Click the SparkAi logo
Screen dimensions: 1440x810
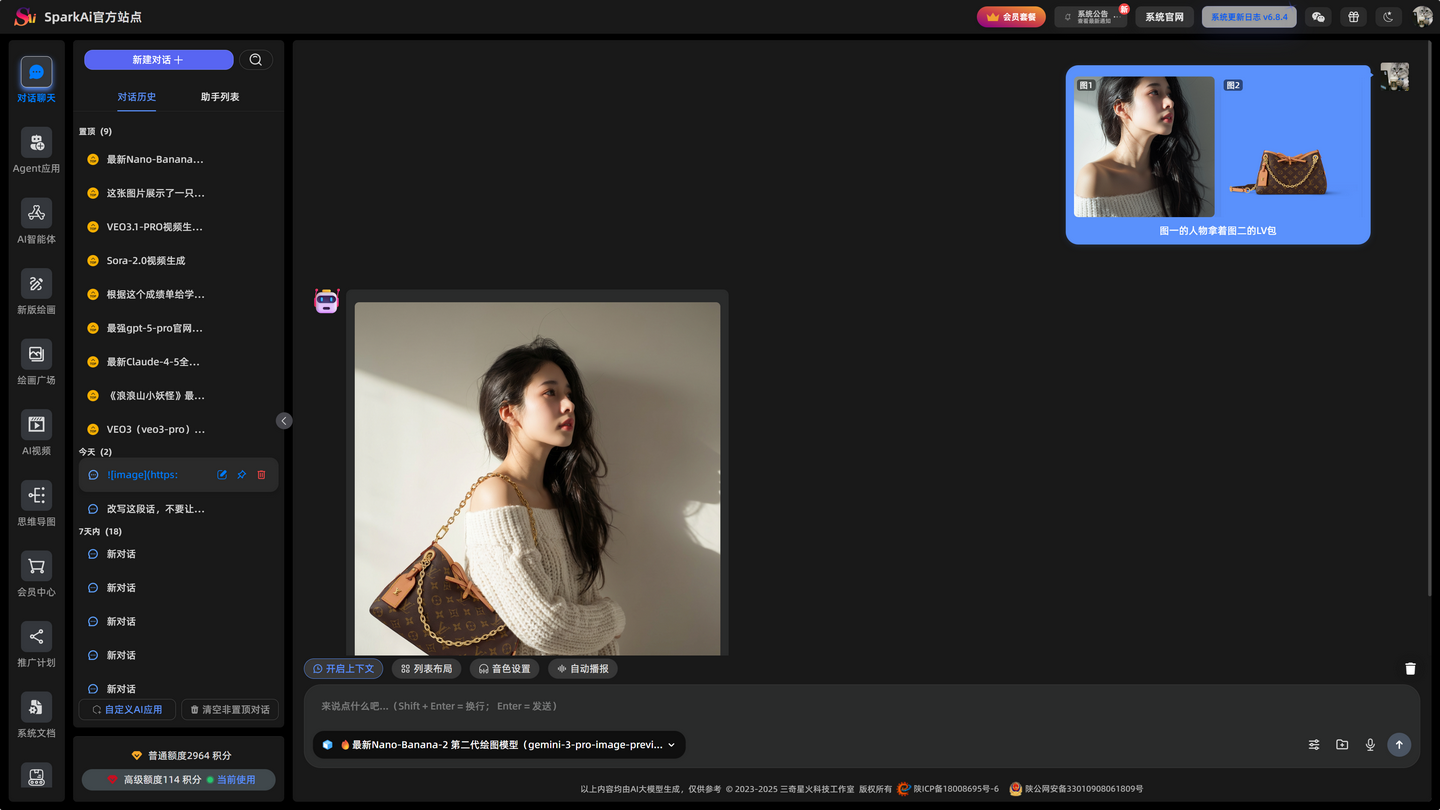(25, 17)
